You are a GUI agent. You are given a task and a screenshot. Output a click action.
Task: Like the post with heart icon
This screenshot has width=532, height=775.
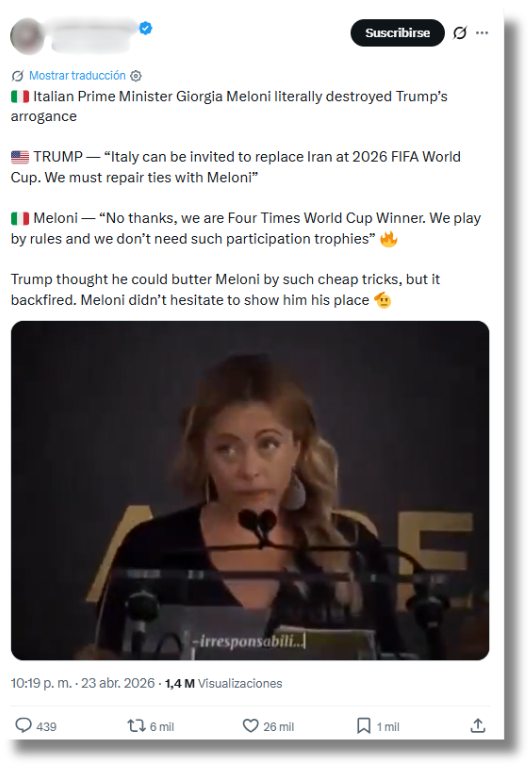(251, 726)
